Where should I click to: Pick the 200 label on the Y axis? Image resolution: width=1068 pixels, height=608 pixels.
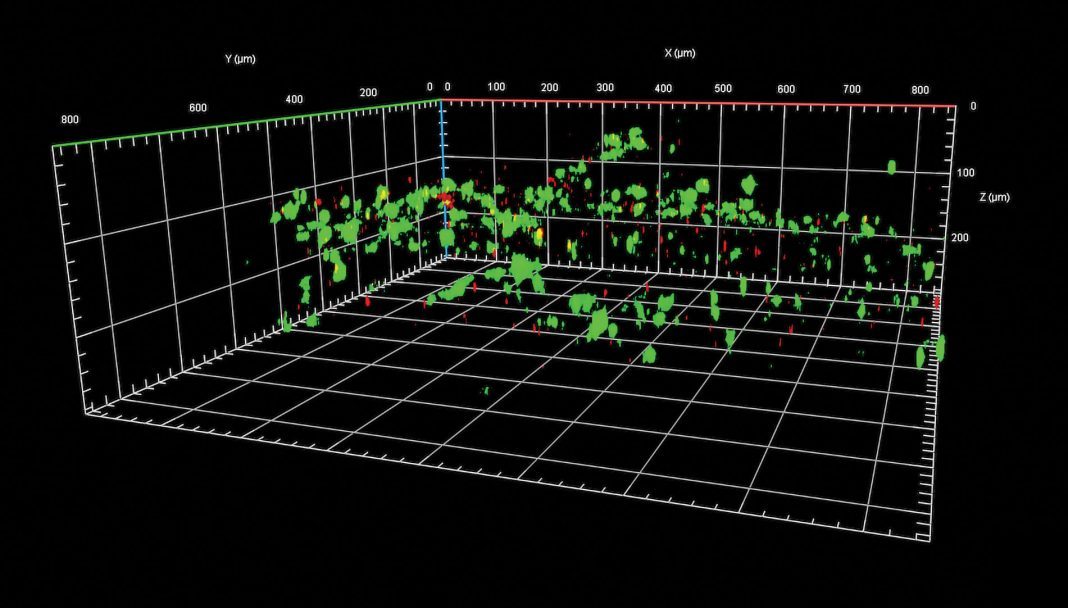click(368, 93)
